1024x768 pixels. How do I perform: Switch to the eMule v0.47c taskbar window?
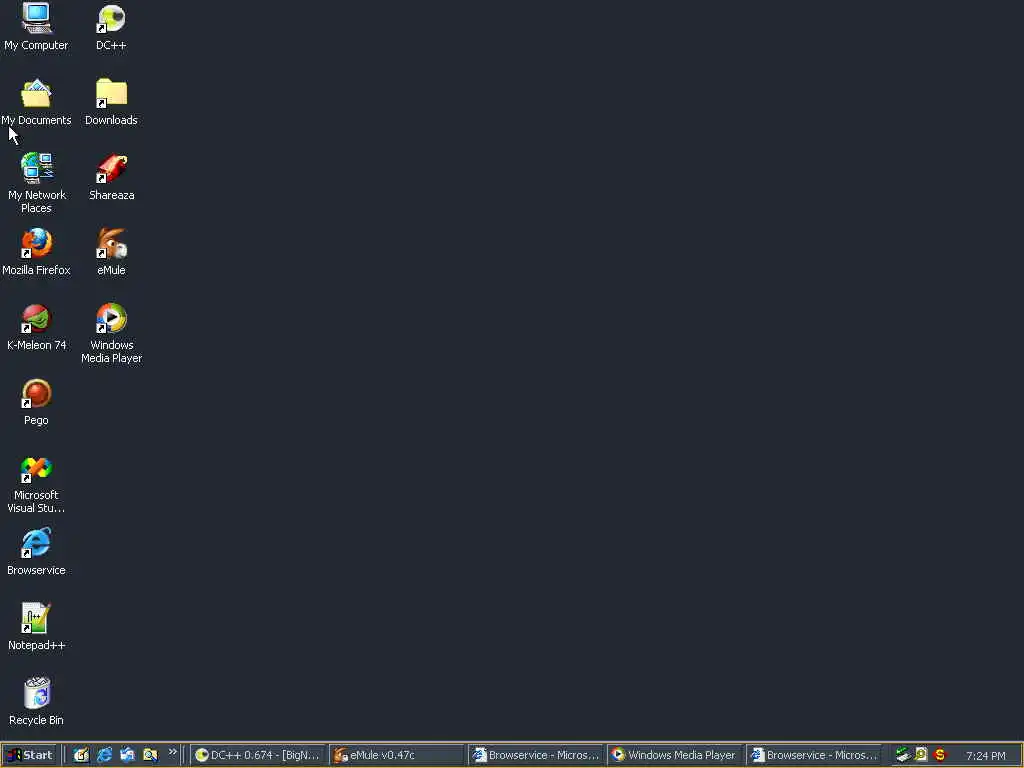pos(396,755)
